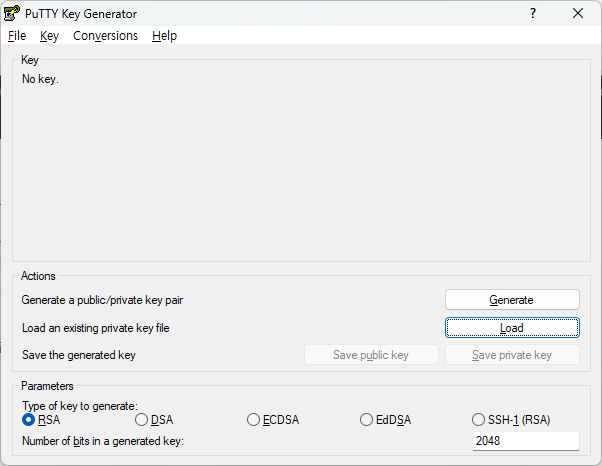Image resolution: width=602 pixels, height=466 pixels.
Task: Select the DSA key type
Action: 154,420
